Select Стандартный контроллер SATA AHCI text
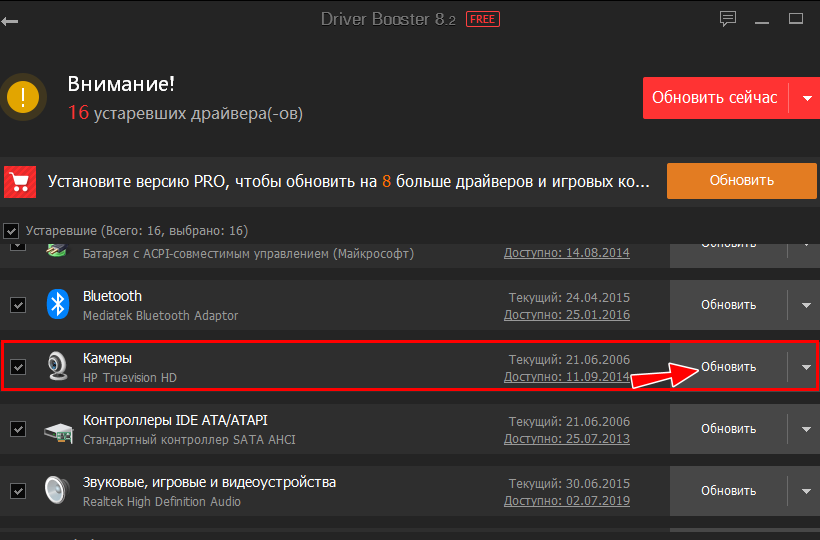Image resolution: width=820 pixels, height=540 pixels. 189,440
